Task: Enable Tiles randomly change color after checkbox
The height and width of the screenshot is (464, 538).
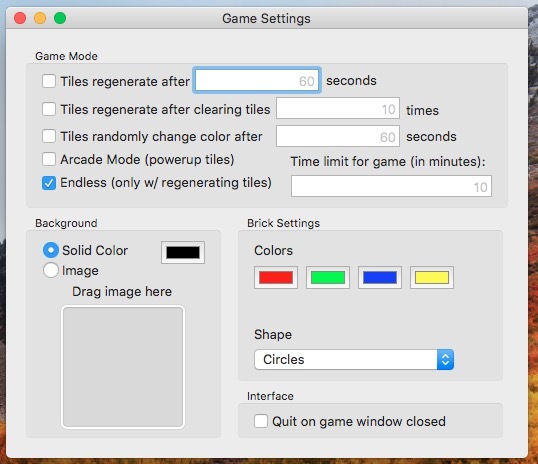Action: (49, 136)
